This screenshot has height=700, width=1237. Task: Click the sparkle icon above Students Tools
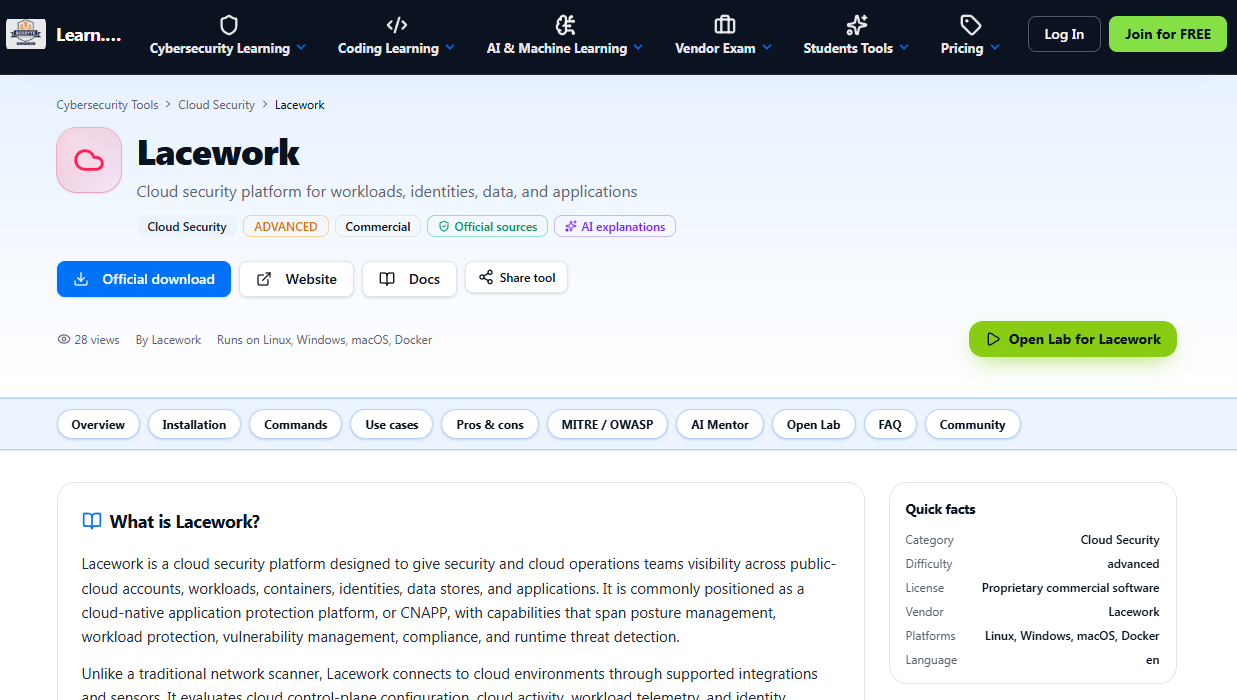[857, 24]
